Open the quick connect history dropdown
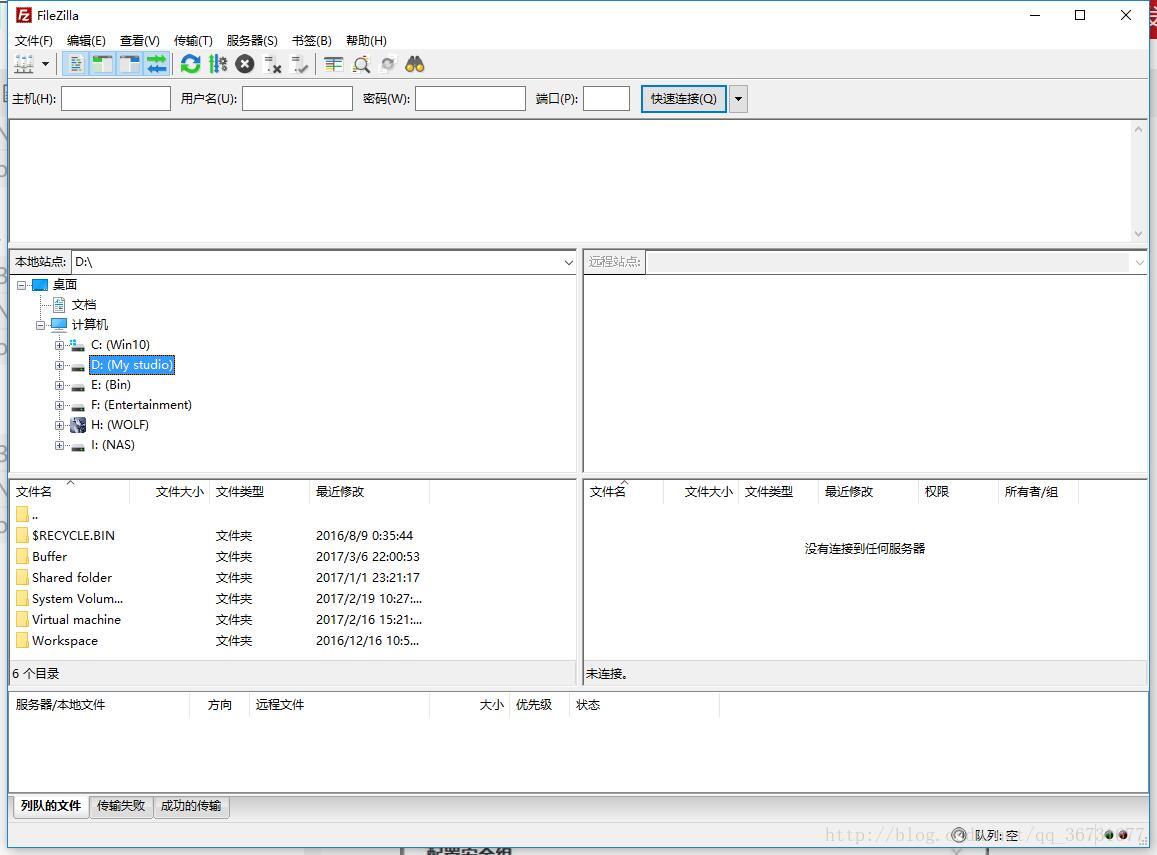This screenshot has width=1157, height=855. click(x=738, y=99)
